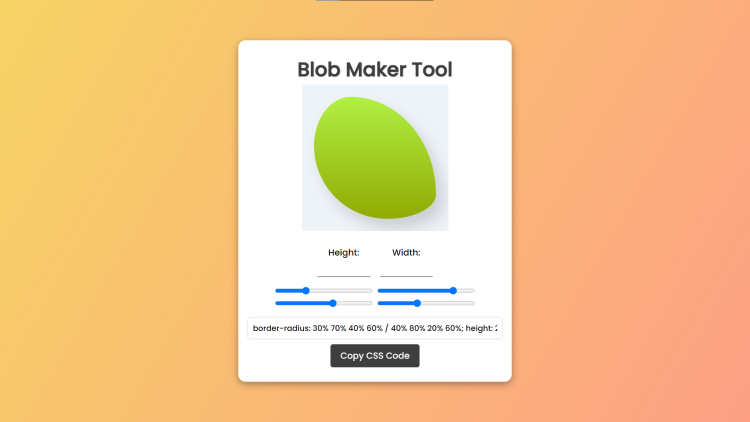The image size is (750, 422).
Task: Click the blue filled part of lower-right slider
Action: (396, 302)
